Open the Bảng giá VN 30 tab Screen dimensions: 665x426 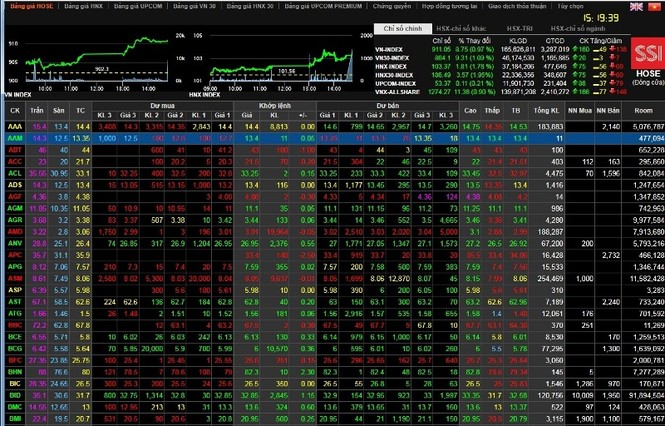point(194,6)
